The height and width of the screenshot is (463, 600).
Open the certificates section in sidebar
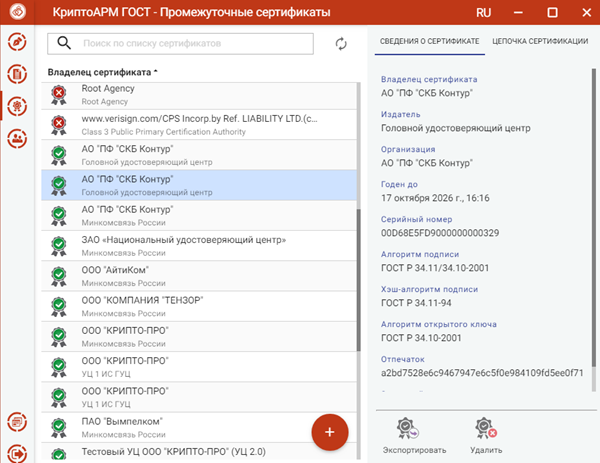(x=17, y=106)
